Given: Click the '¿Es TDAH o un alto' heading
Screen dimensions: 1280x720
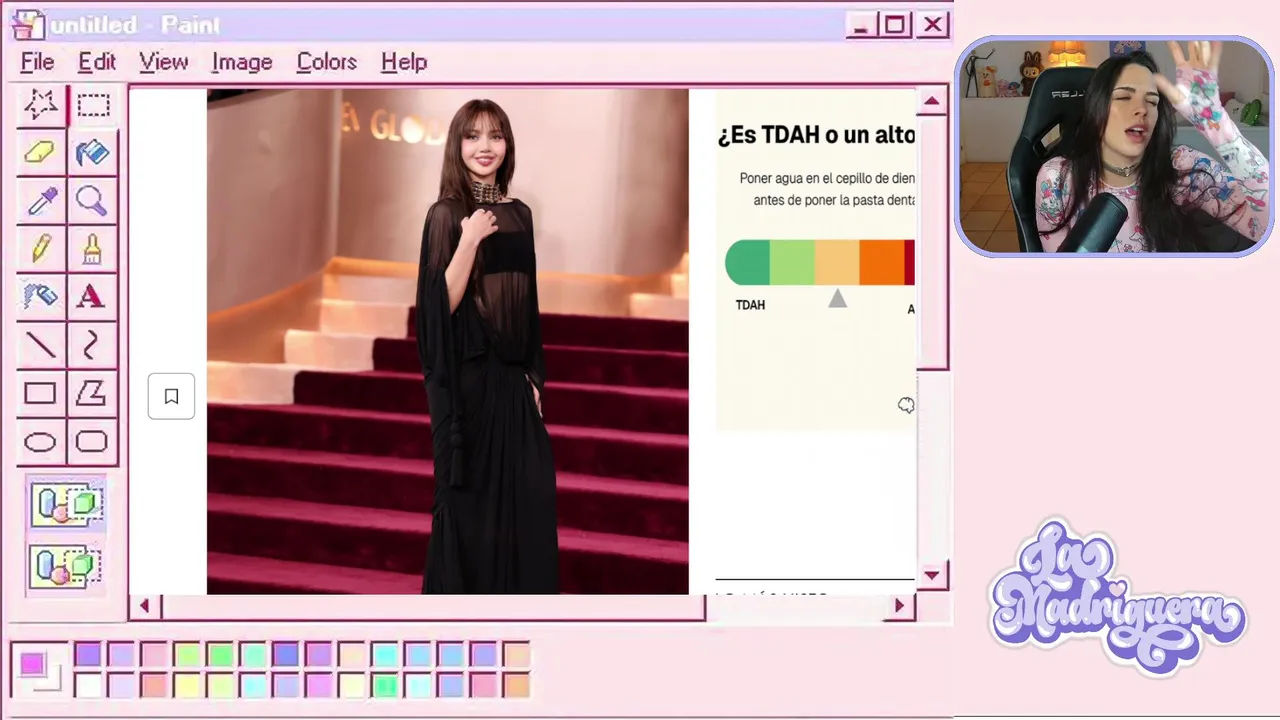Looking at the screenshot, I should click(816, 135).
